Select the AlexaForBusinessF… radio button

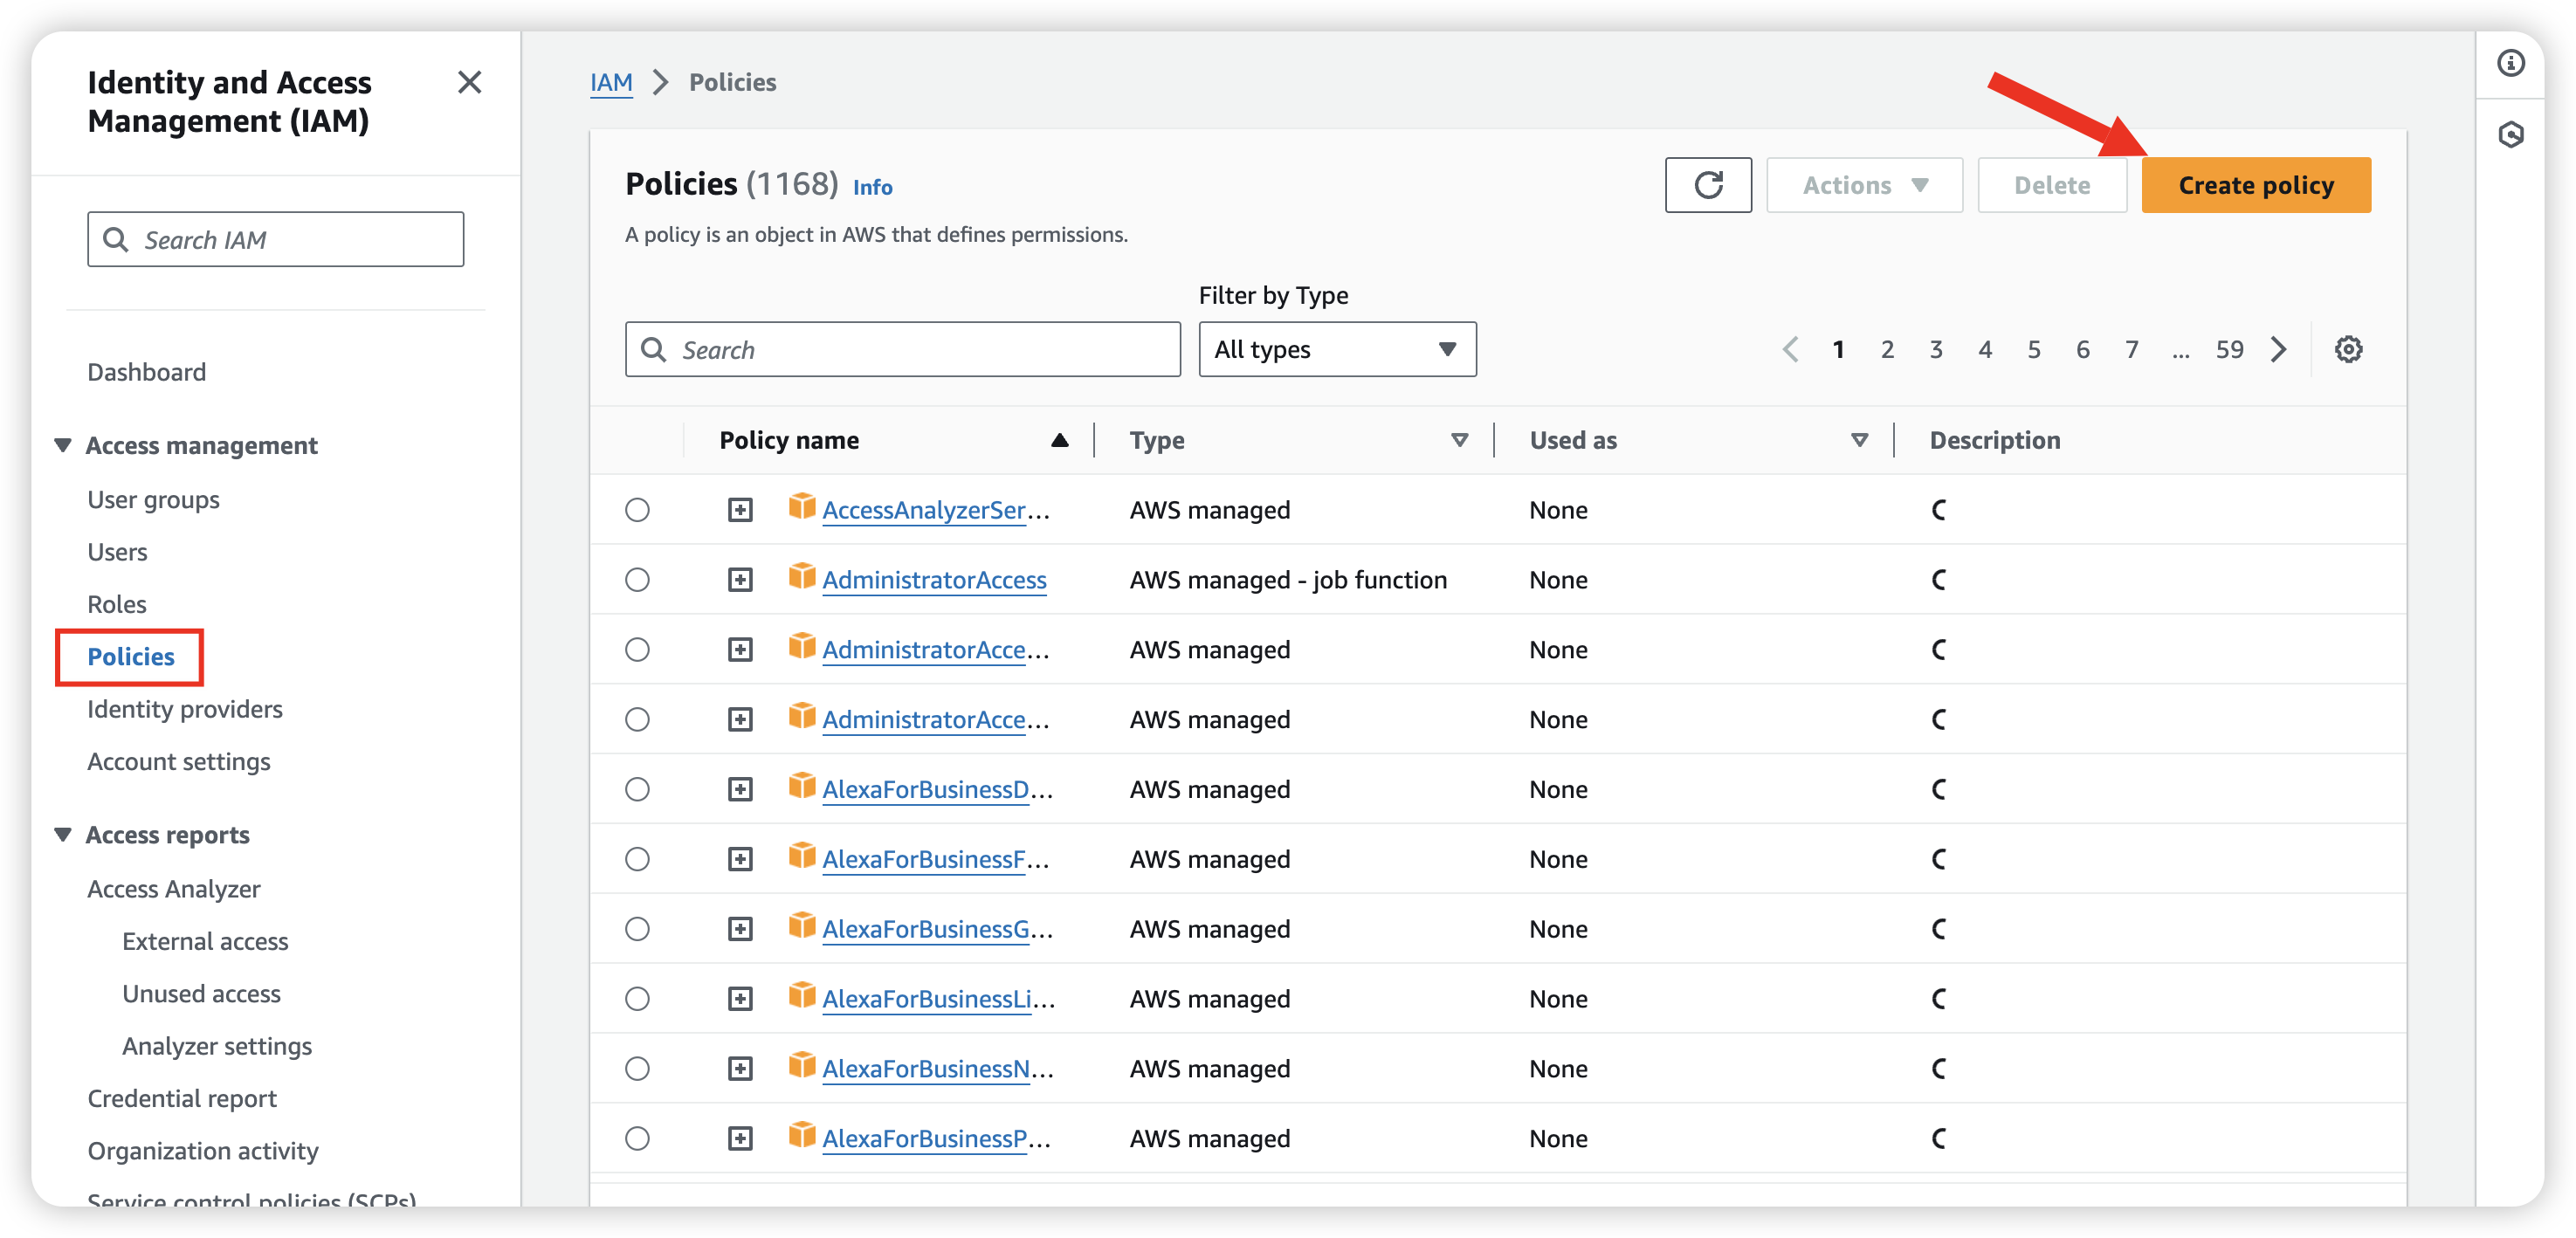(637, 860)
